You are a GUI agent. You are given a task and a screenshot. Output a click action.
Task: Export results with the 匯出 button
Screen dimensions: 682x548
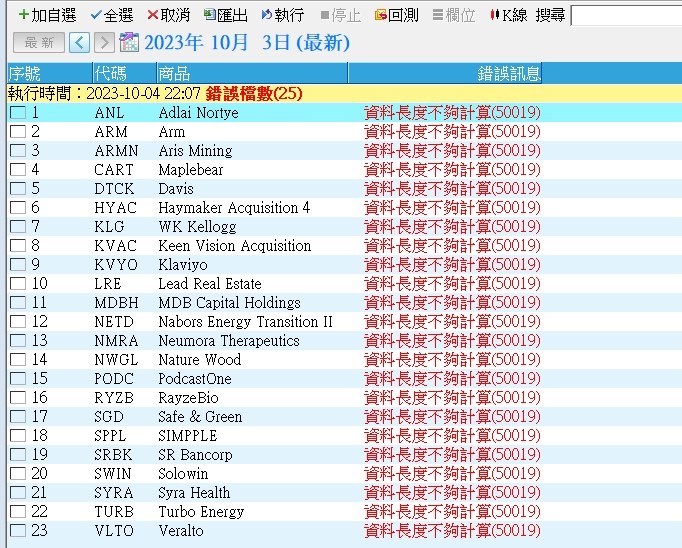pos(225,15)
